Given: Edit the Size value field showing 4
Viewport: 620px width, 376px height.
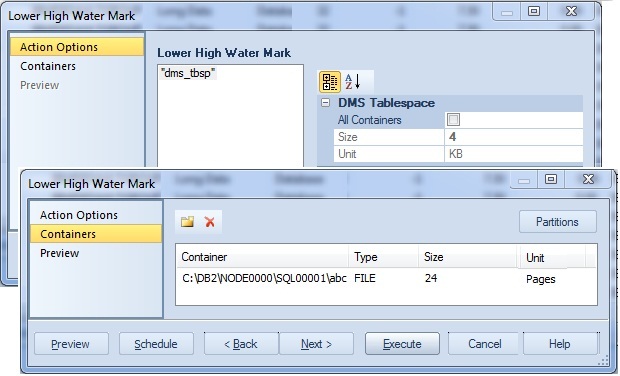Looking at the screenshot, I should [x=513, y=137].
